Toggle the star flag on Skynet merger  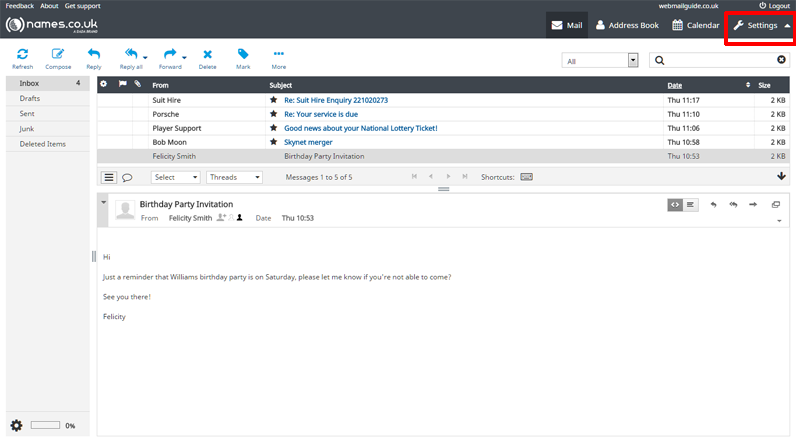[x=274, y=142]
